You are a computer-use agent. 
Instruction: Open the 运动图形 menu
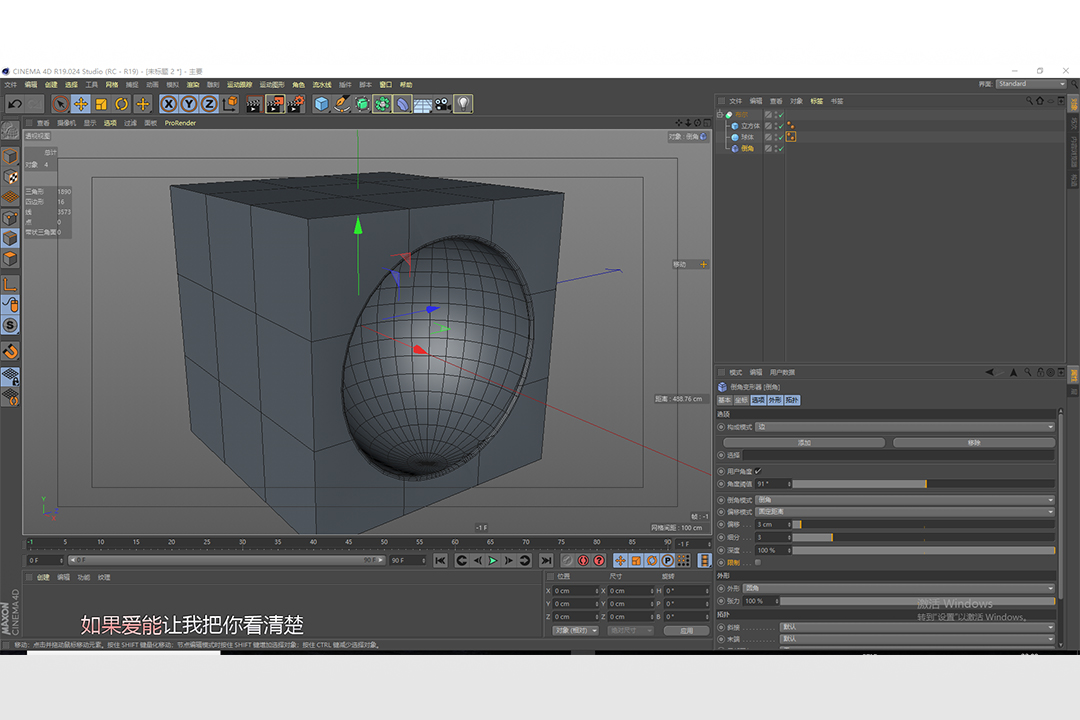tap(272, 85)
